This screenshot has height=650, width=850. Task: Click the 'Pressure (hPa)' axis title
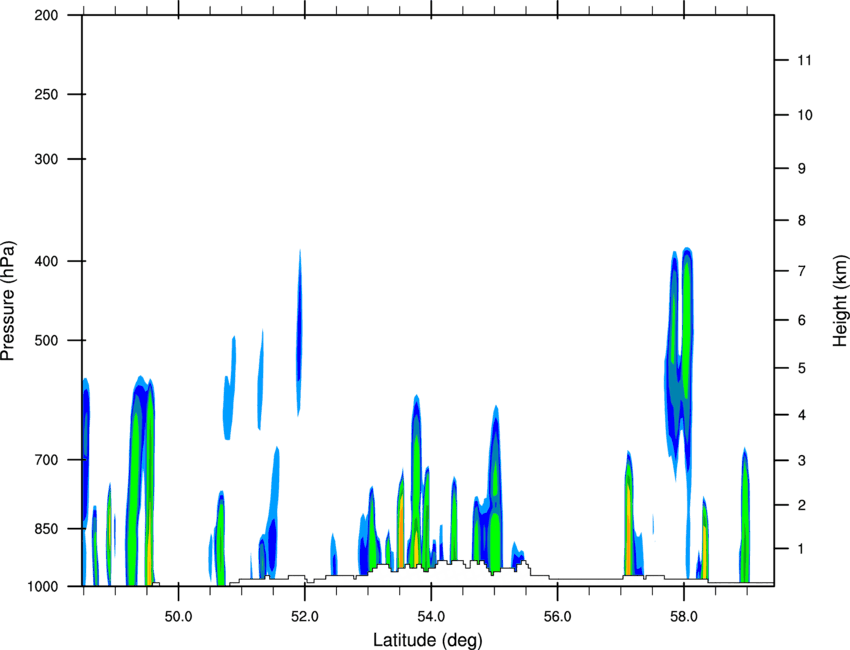8,301
